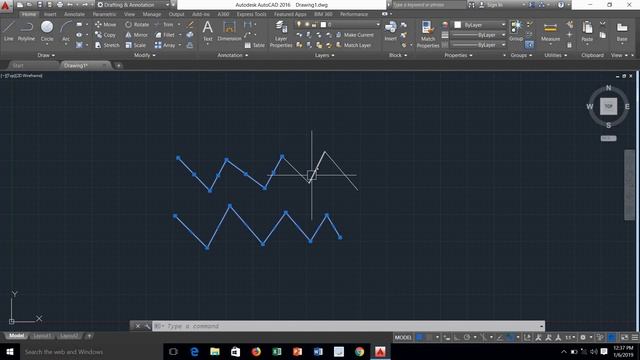The height and width of the screenshot is (360, 640).
Task: Select the Dimension tool
Action: click(229, 31)
